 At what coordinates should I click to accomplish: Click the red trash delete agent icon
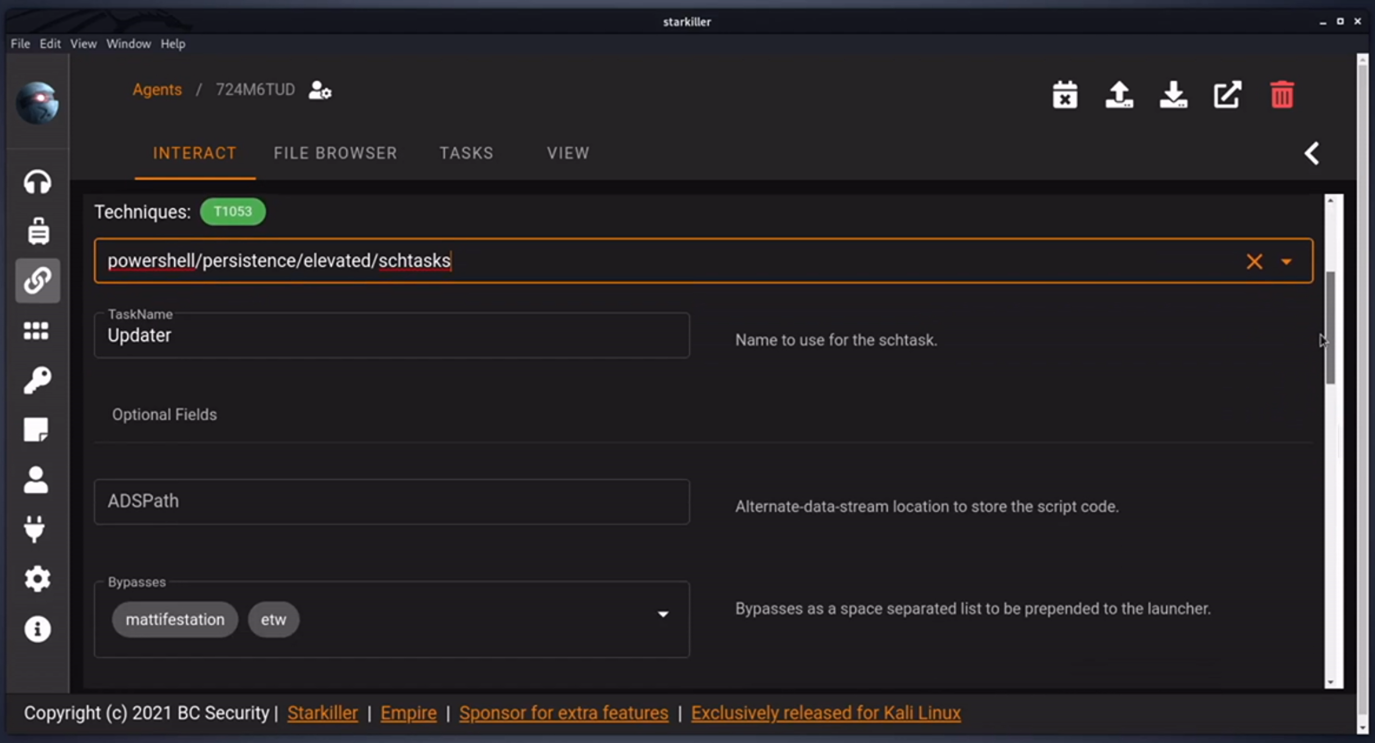(x=1282, y=95)
